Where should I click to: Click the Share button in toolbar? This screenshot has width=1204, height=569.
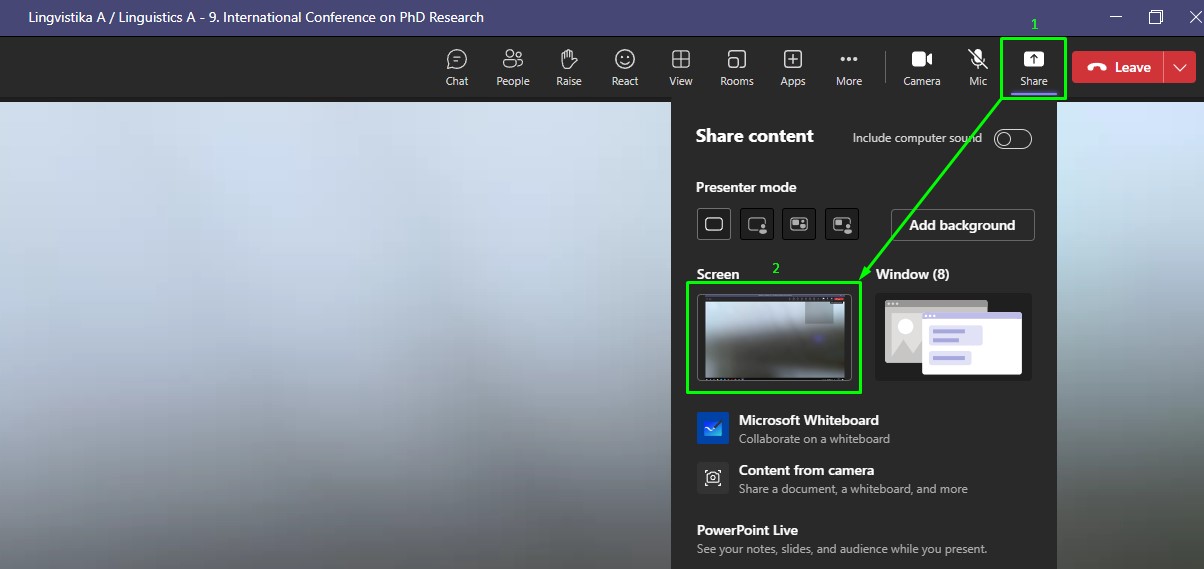click(x=1034, y=67)
